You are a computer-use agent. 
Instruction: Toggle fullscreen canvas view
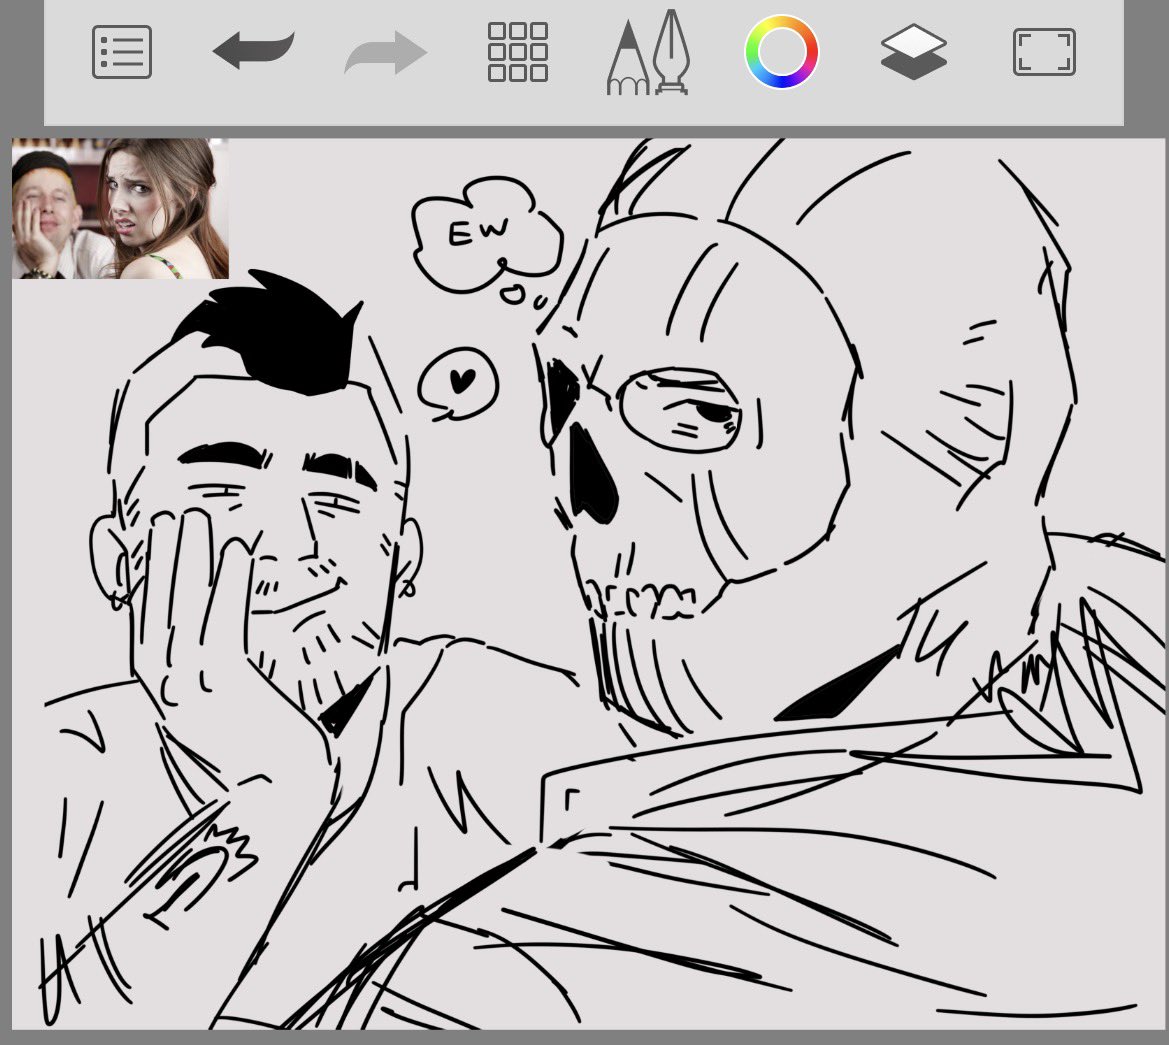pyautogui.click(x=1044, y=52)
